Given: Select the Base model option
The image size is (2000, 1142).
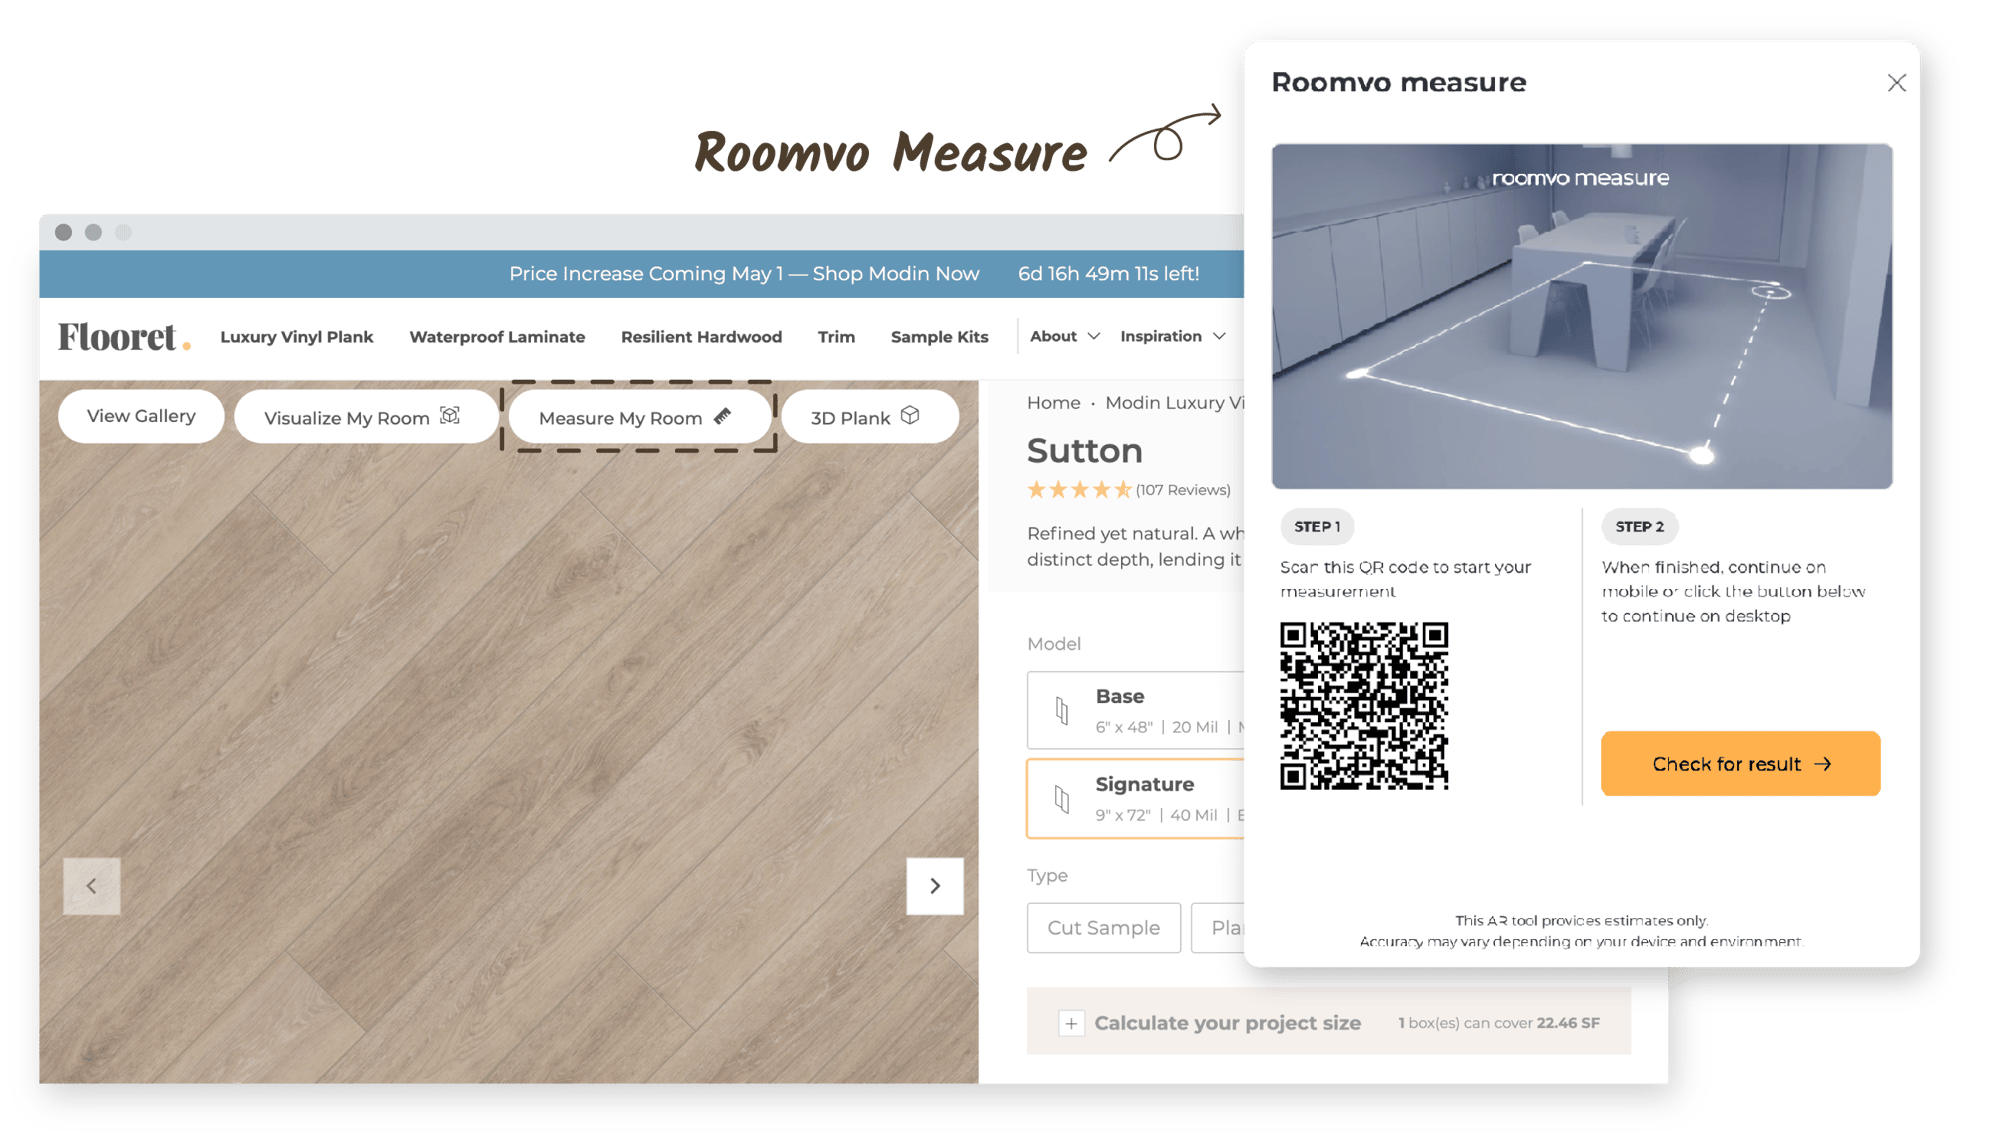Looking at the screenshot, I should pyautogui.click(x=1136, y=710).
